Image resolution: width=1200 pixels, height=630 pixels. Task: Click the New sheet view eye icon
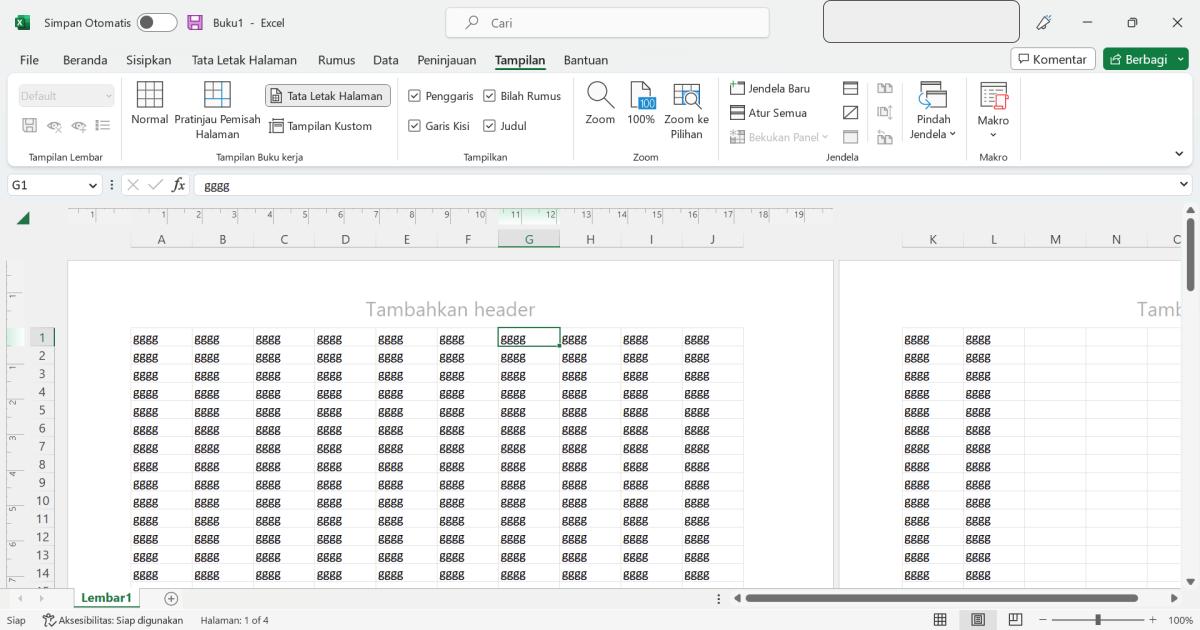click(x=79, y=126)
